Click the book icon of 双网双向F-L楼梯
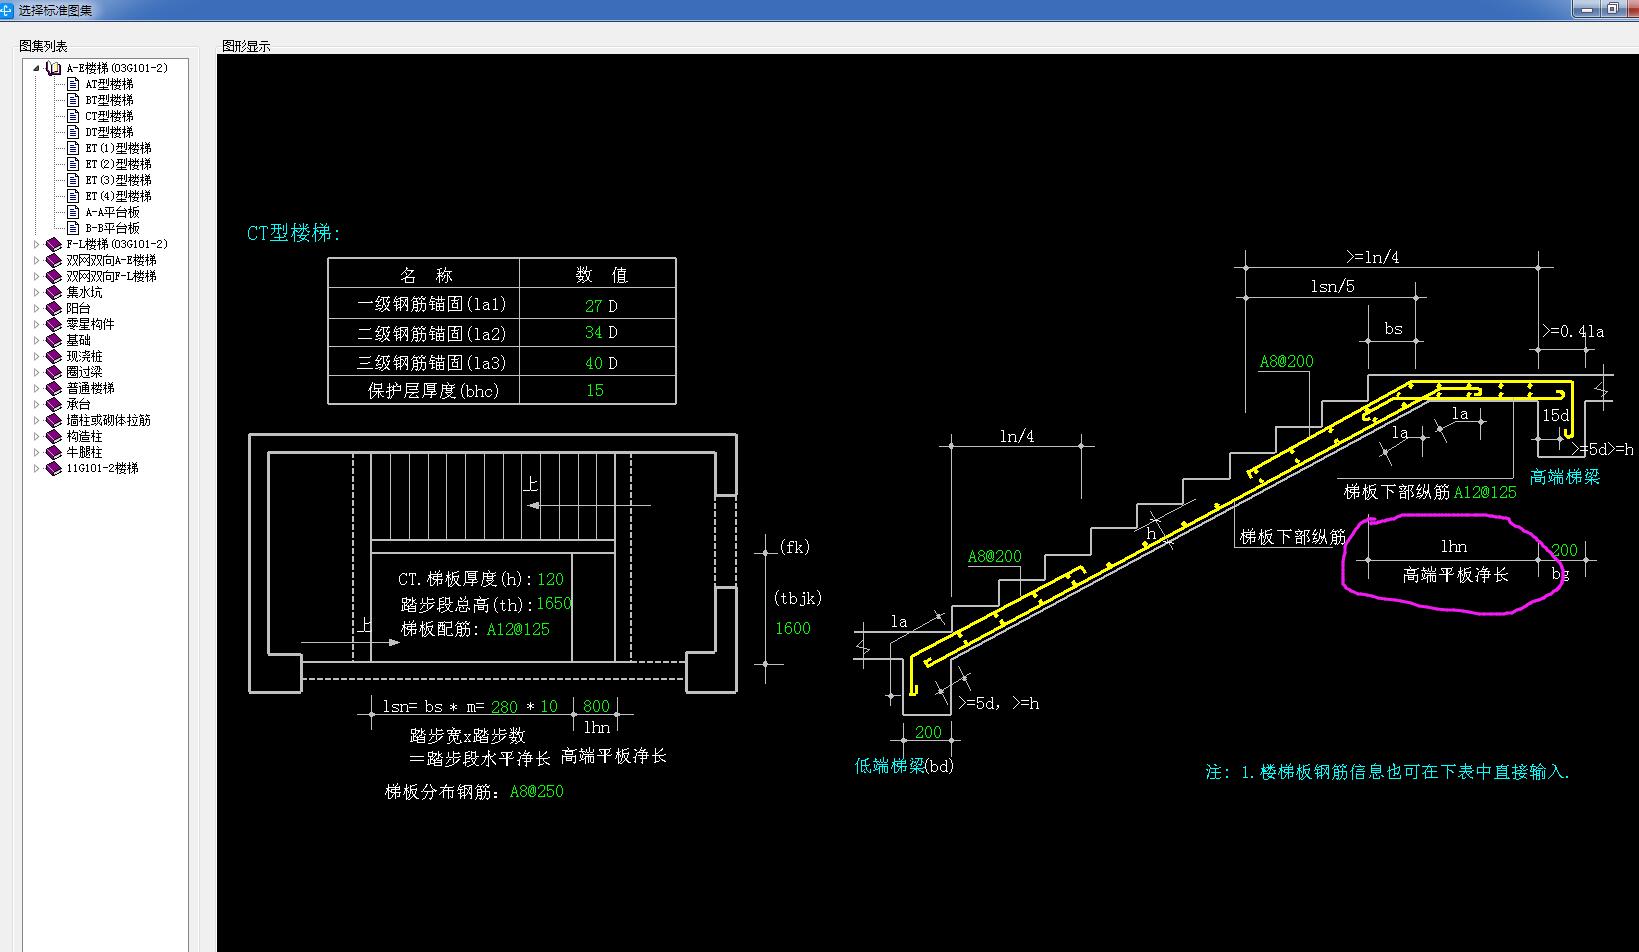 (54, 276)
